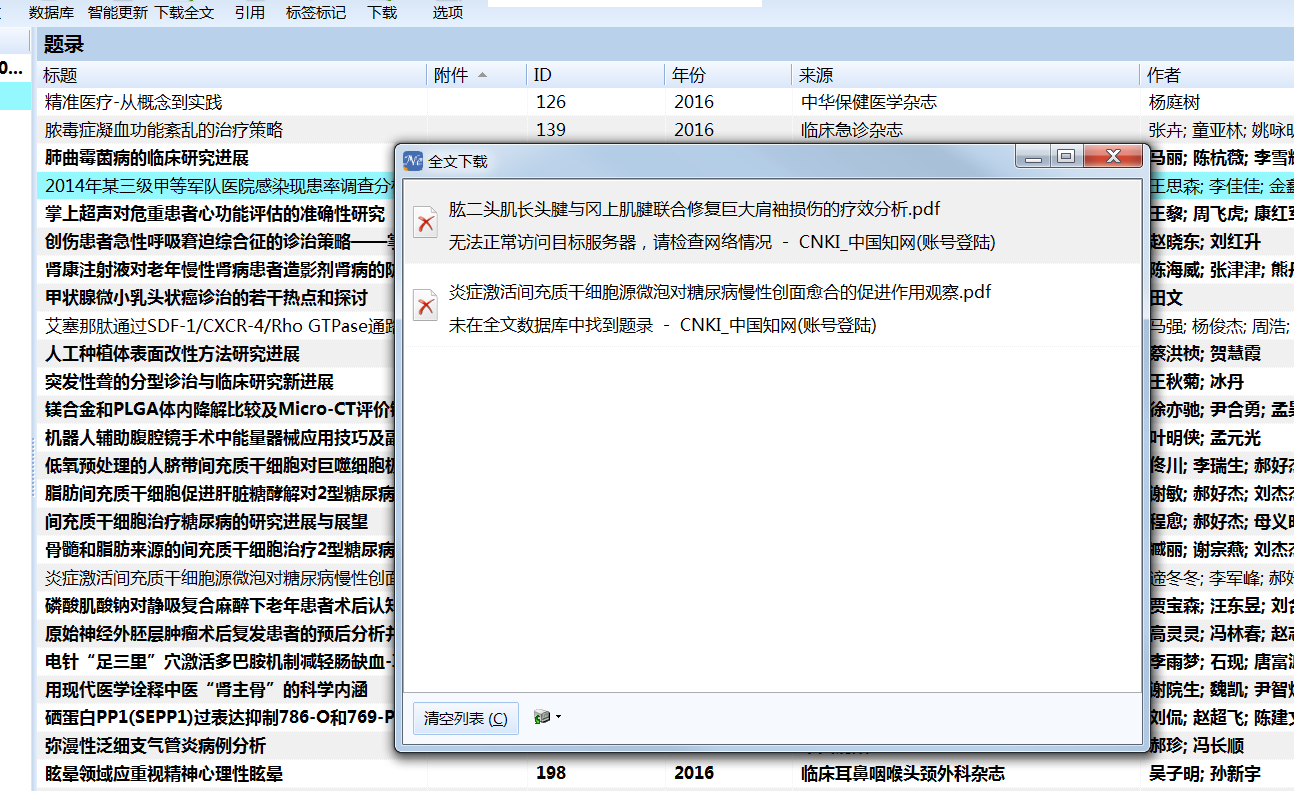Open the 下载 menu

point(382,12)
